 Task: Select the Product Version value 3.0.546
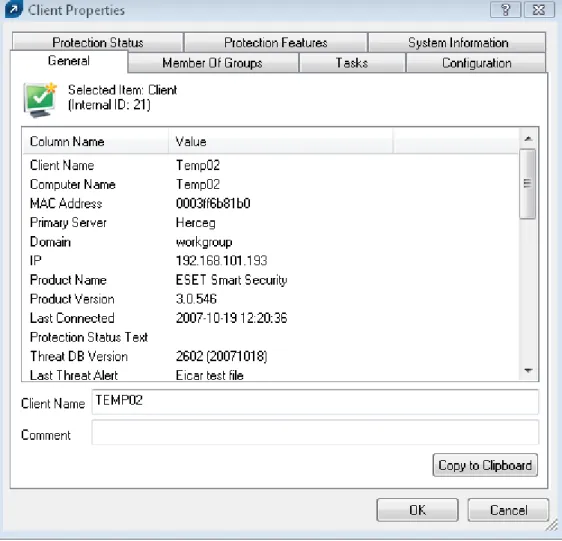click(x=196, y=299)
